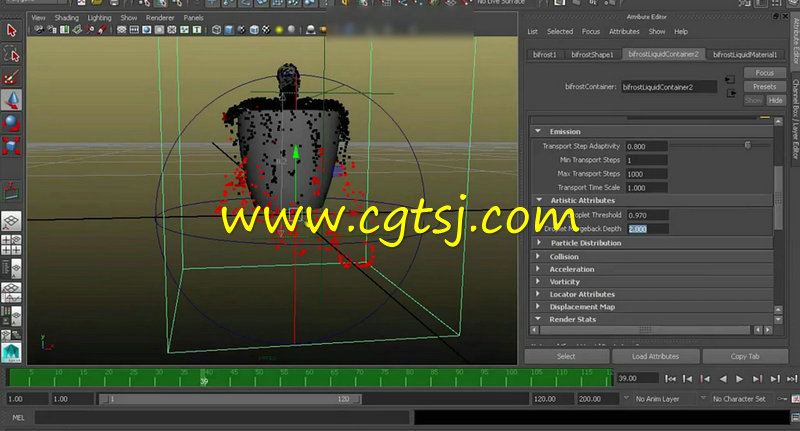This screenshot has width=800, height=431.
Task: Go to start of playback range
Action: [x=670, y=378]
